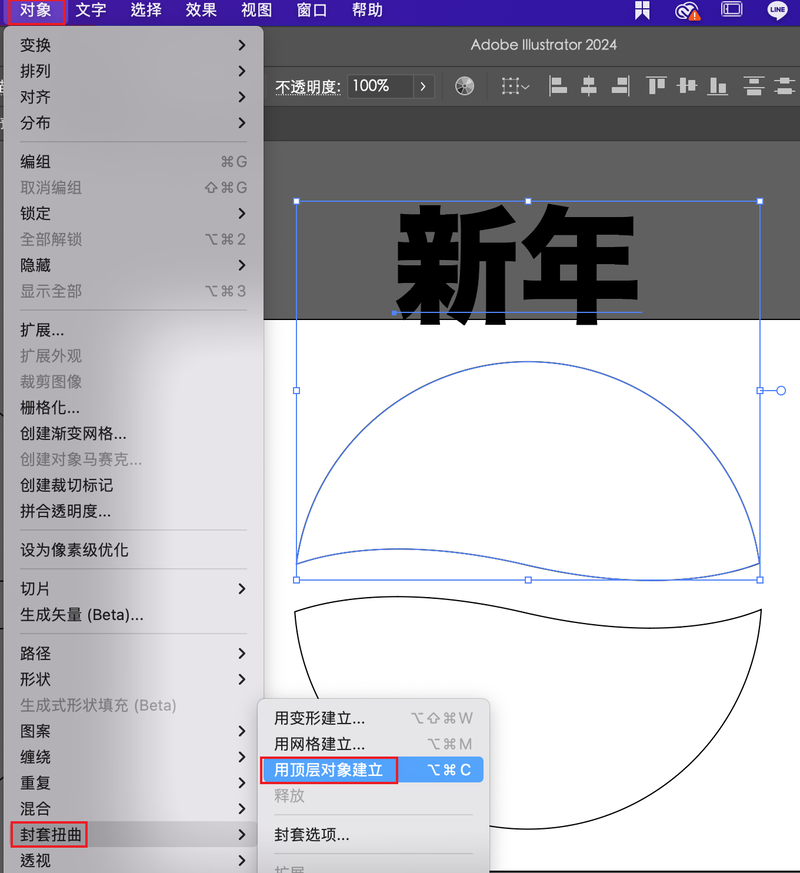
Task: Click 封套选项 menu item
Action: tap(312, 834)
